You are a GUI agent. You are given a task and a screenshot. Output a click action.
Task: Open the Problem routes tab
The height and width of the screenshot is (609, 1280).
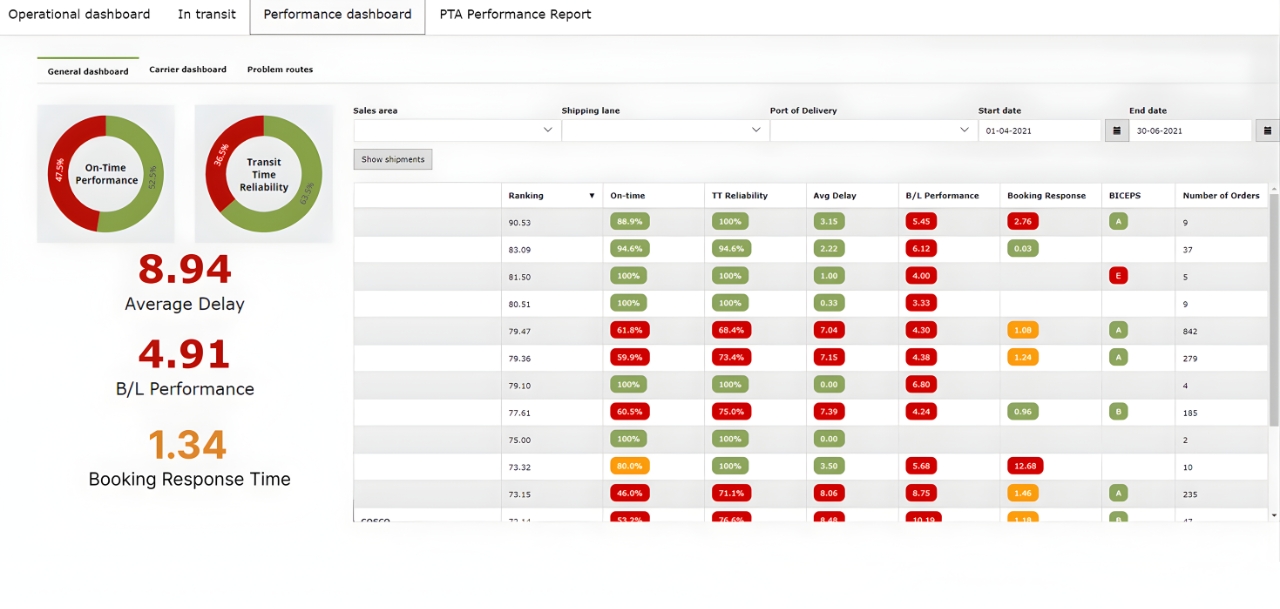point(281,69)
